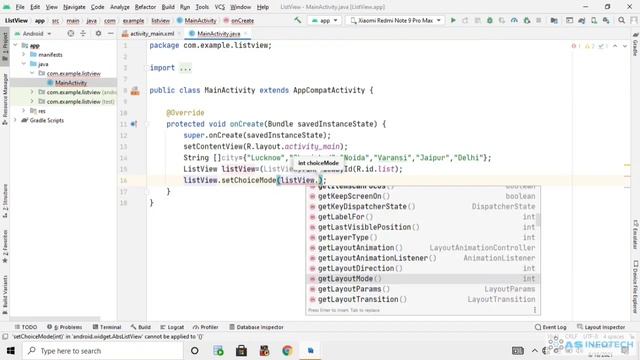Screen dimensions: 640x360
Task: Open the Problems tool window
Action: click(x=64, y=327)
